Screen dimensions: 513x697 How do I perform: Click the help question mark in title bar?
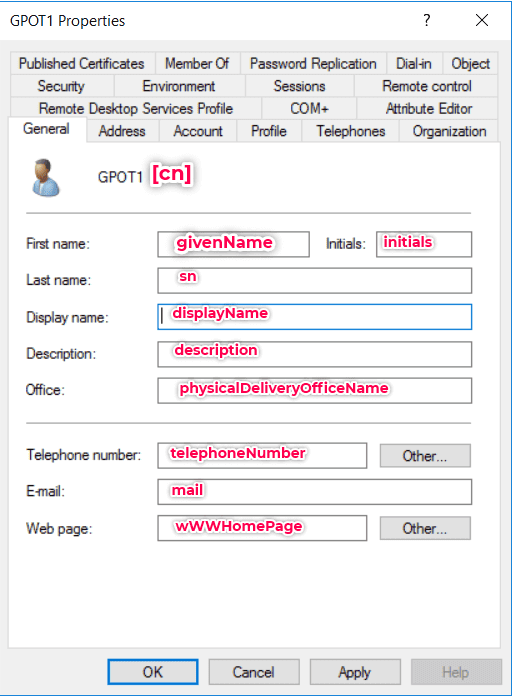(x=427, y=20)
